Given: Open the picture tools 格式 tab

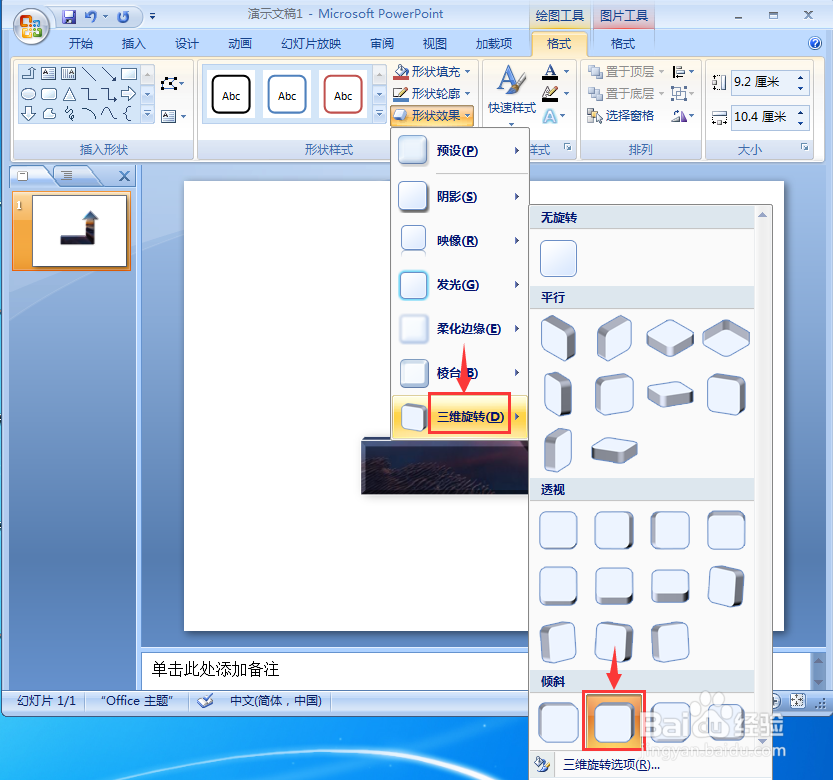Looking at the screenshot, I should click(623, 44).
